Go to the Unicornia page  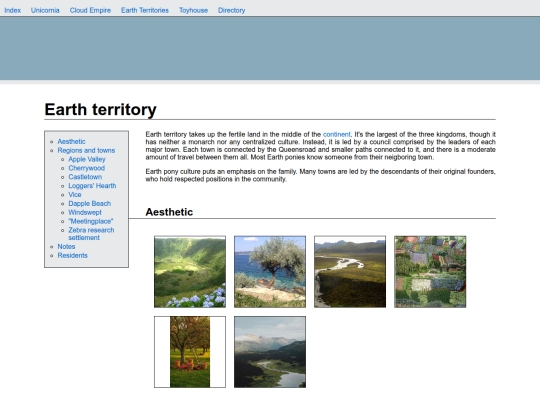[45, 10]
